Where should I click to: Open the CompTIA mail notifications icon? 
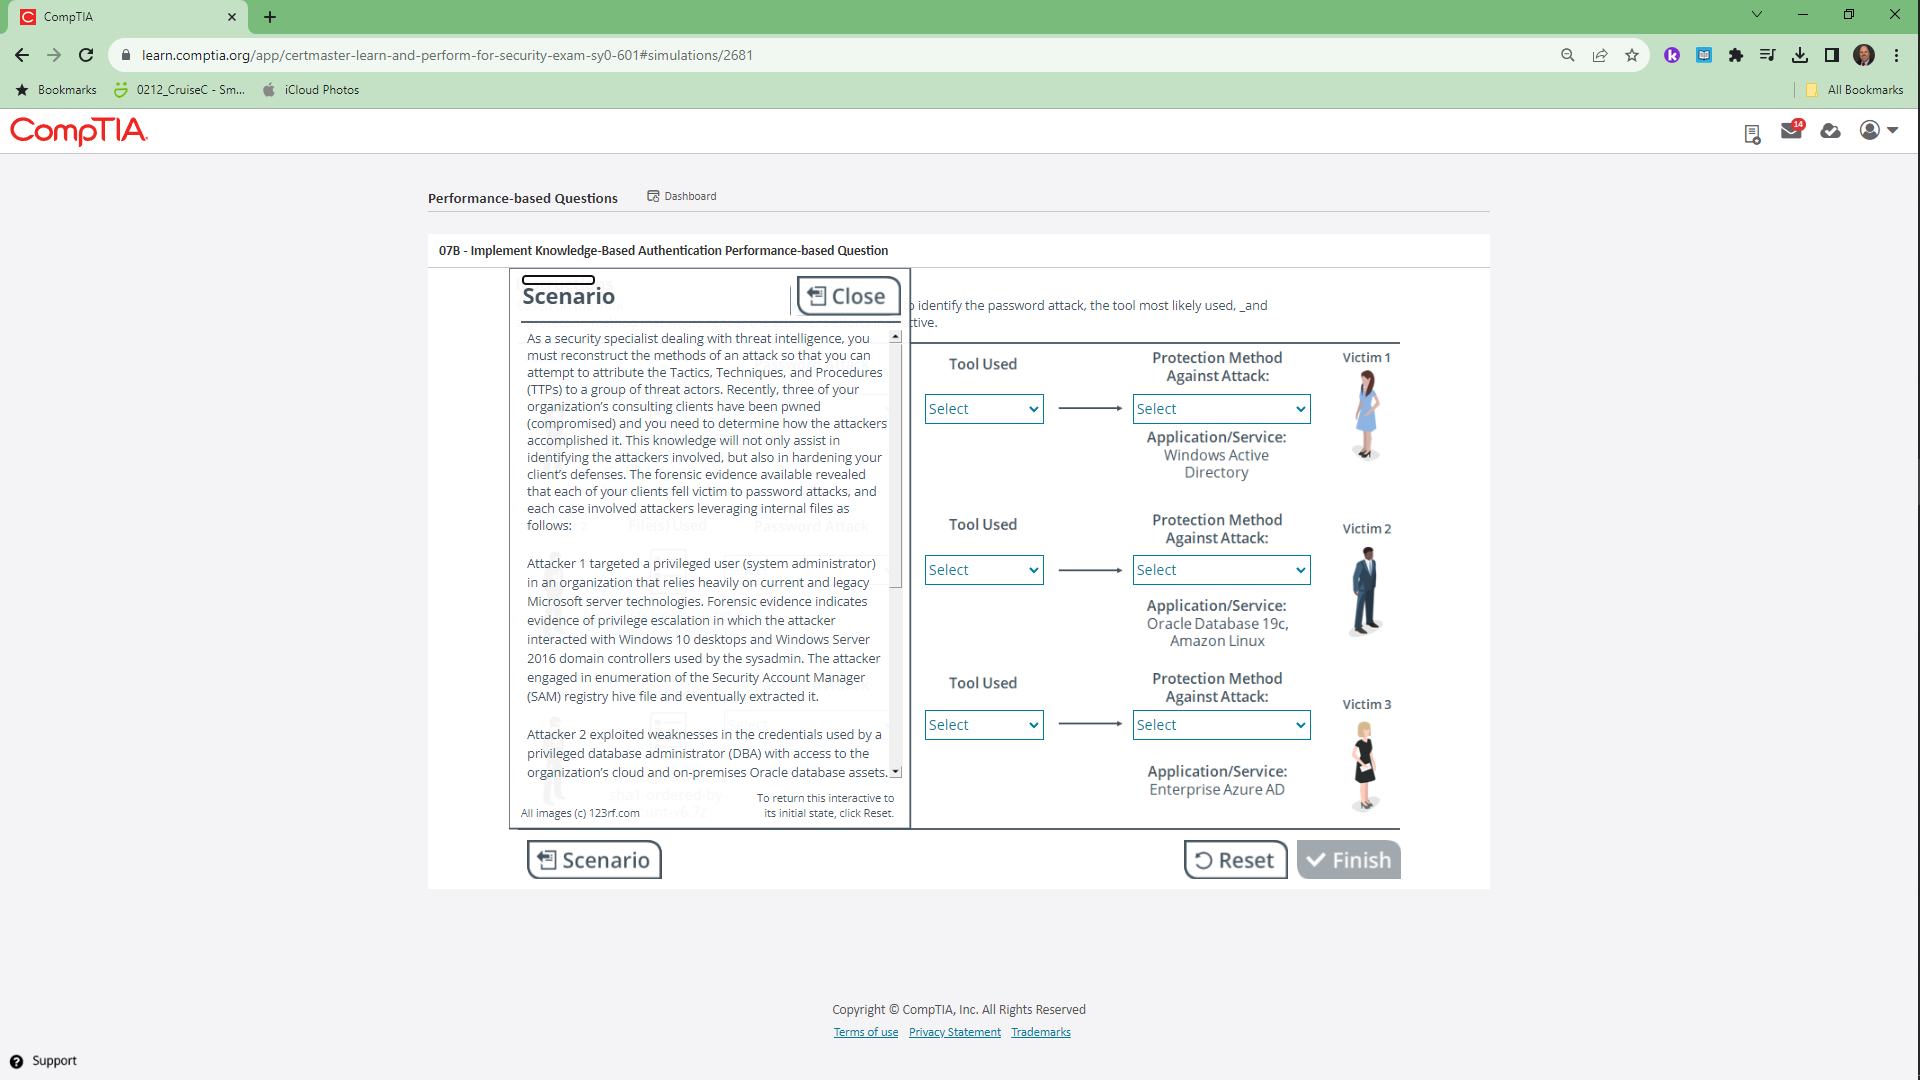pos(1791,131)
